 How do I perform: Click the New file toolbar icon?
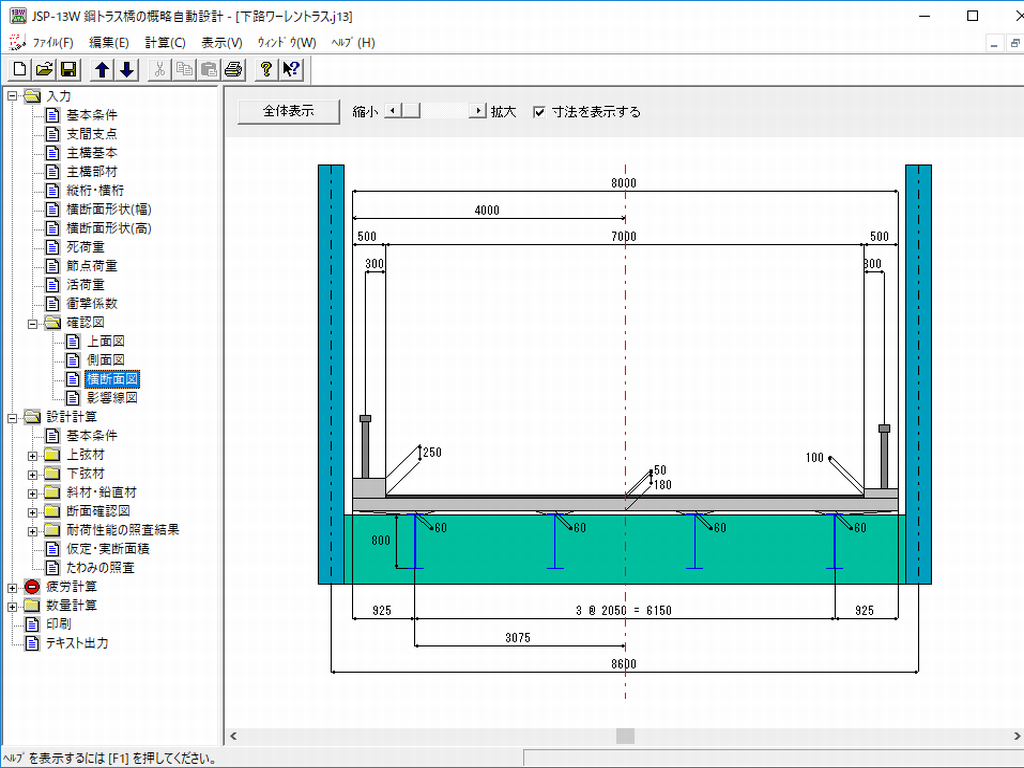click(20, 69)
